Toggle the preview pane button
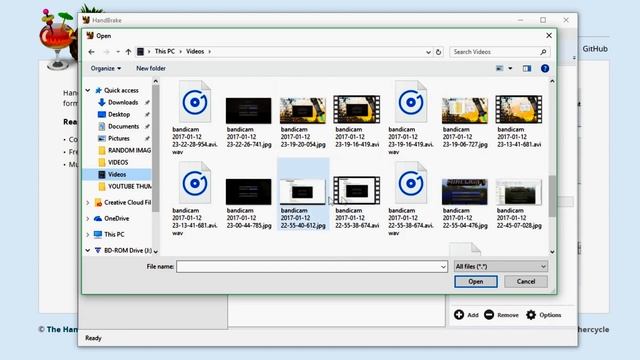640x360 pixels. pyautogui.click(x=527, y=68)
